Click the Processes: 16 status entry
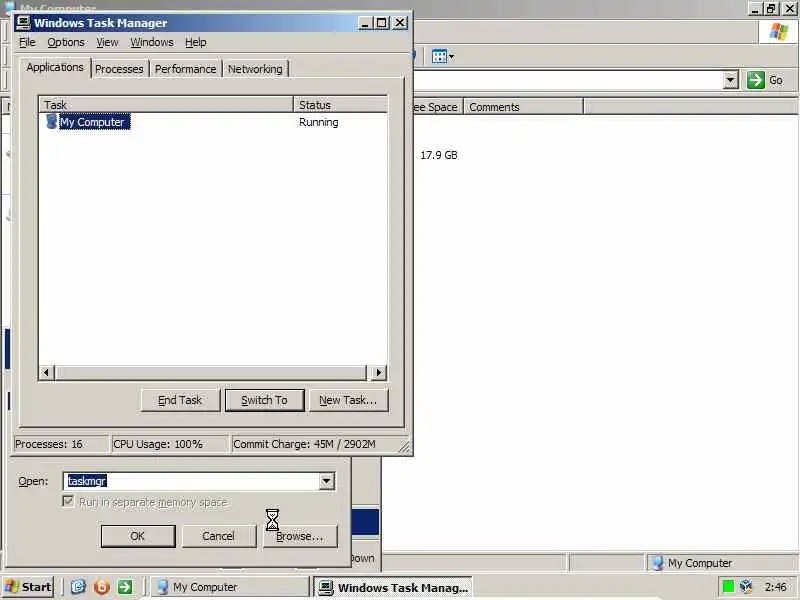The width and height of the screenshot is (800, 600). [x=60, y=444]
